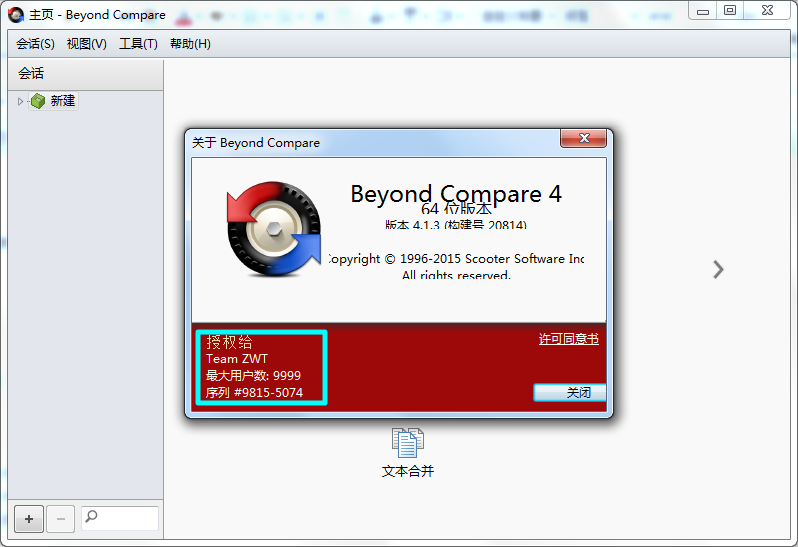Viewport: 798px width, 547px height.
Task: Open the 许可同意书 license link
Action: tap(568, 339)
